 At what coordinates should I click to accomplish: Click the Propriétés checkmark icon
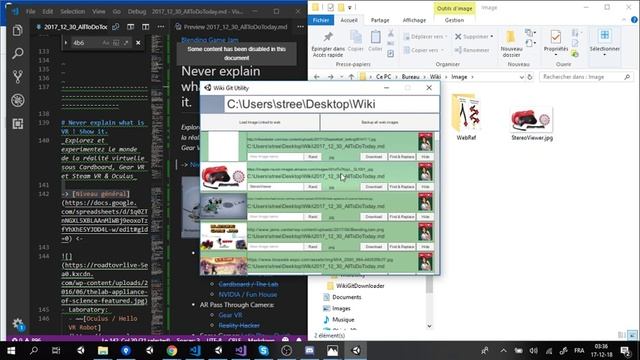pos(556,37)
